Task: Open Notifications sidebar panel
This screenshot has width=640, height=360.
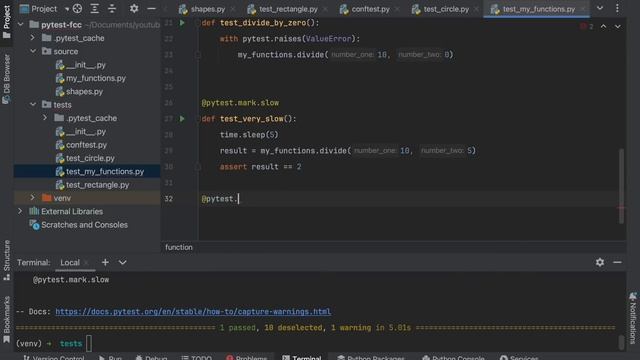Action: [633, 318]
